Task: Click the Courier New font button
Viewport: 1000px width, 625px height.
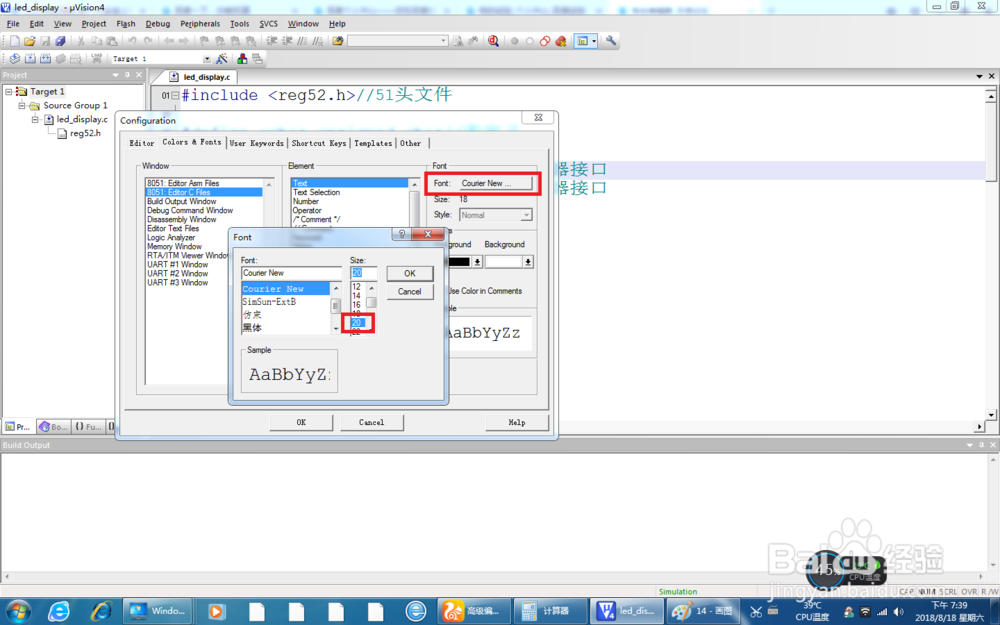Action: coord(496,183)
